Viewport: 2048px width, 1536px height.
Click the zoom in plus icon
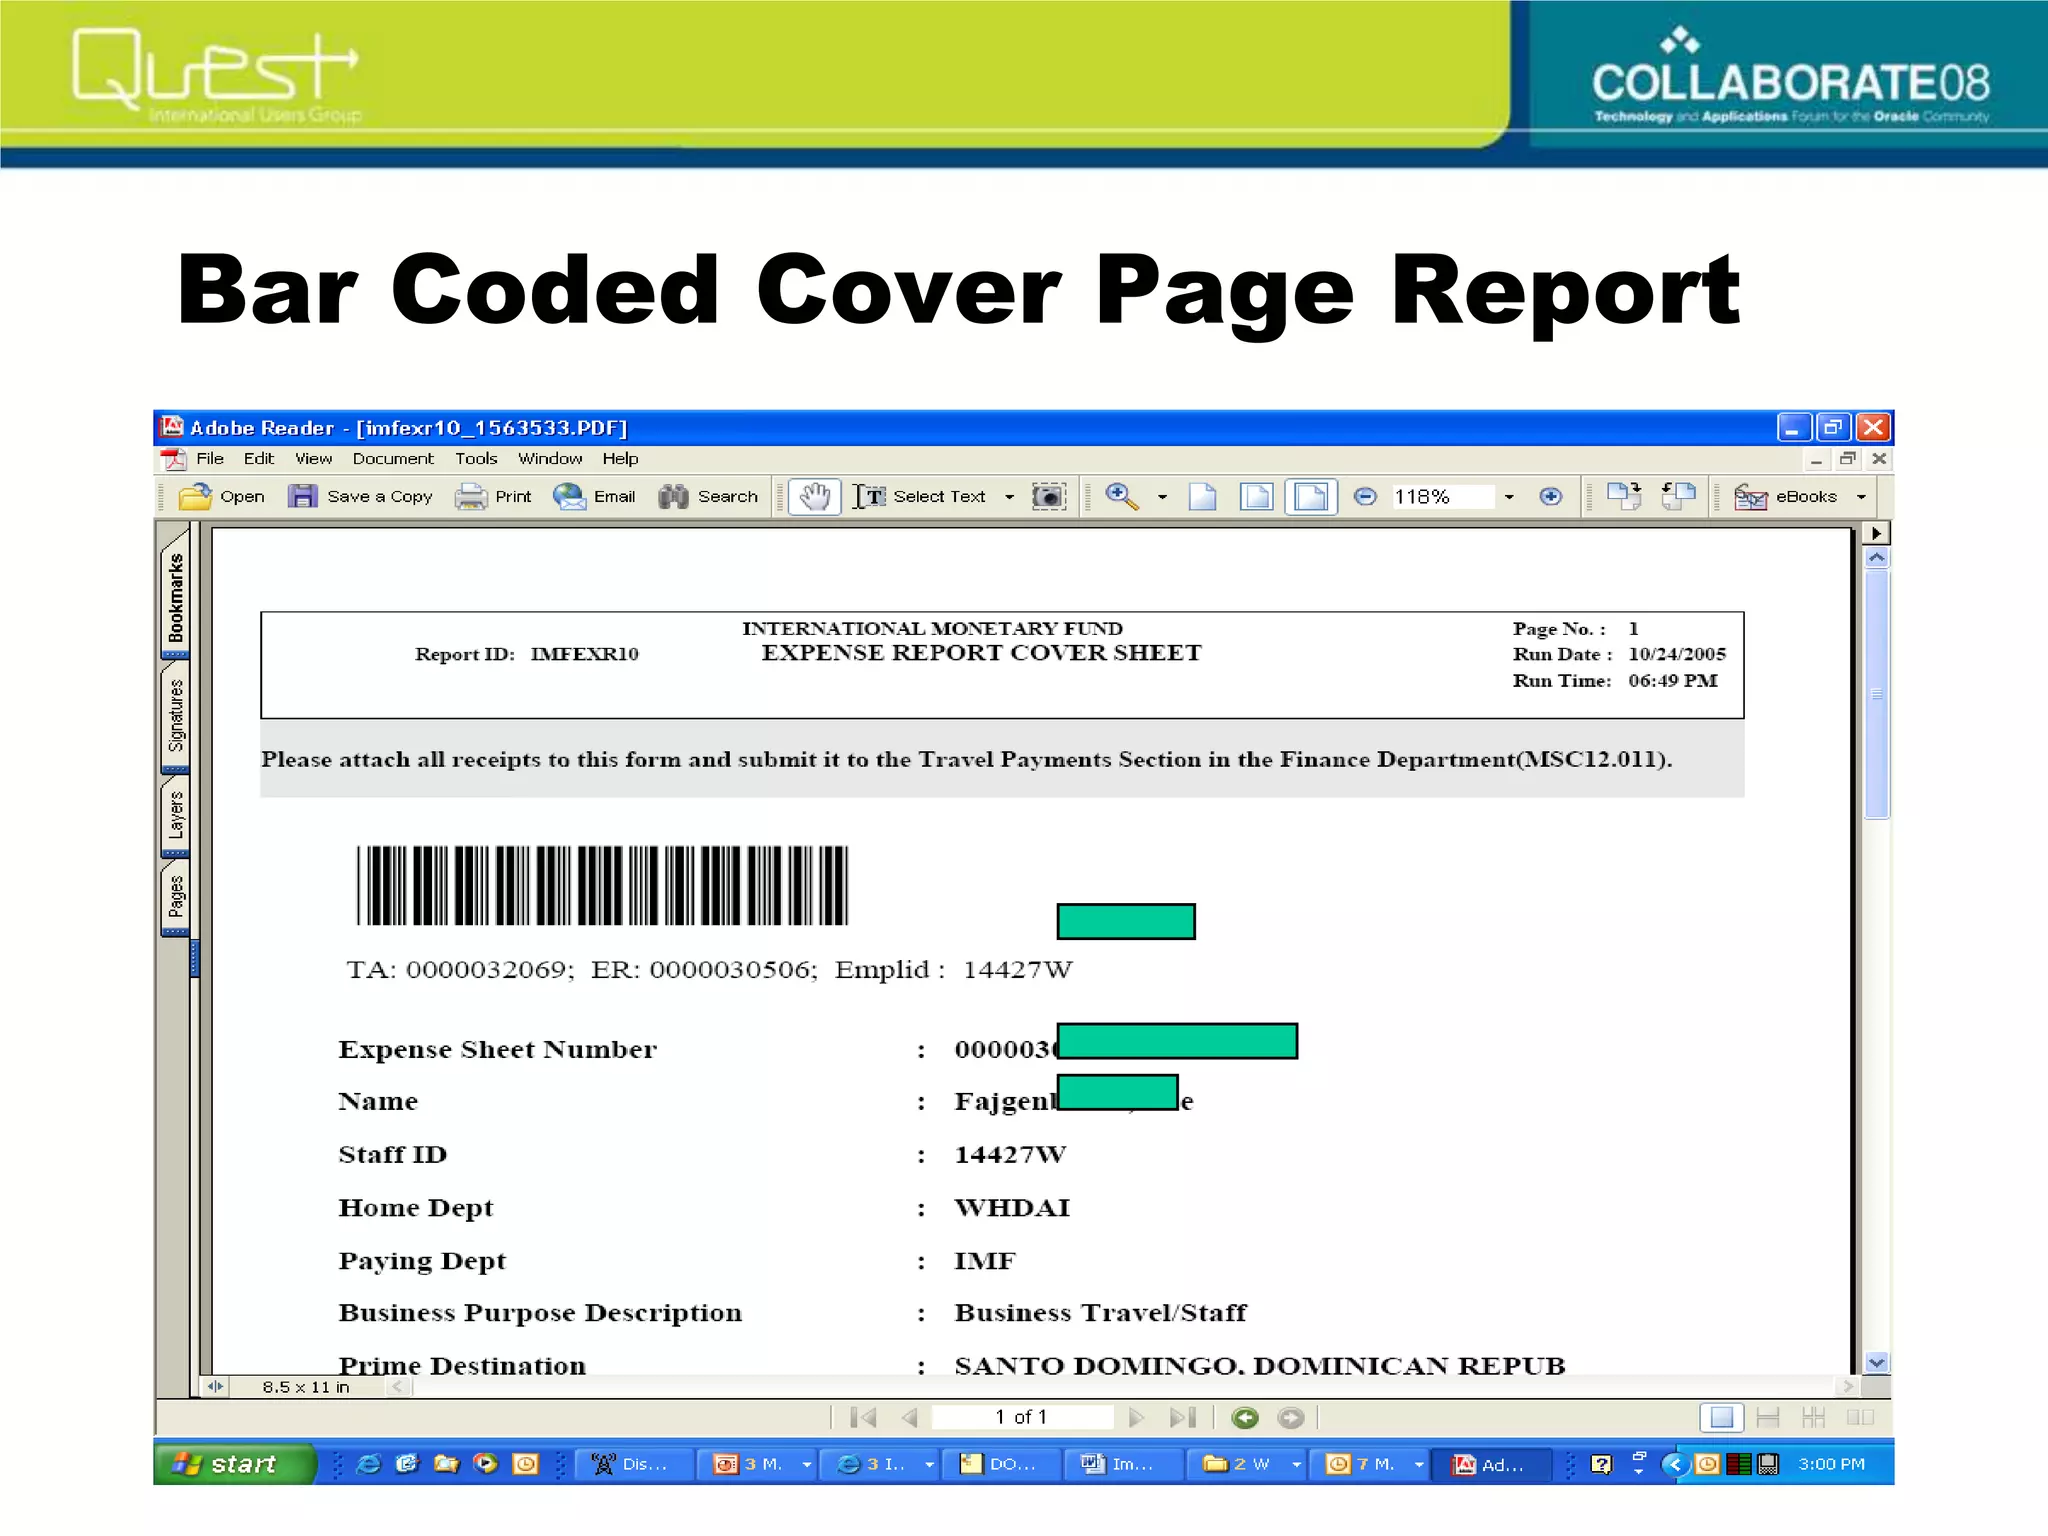pos(1550,497)
